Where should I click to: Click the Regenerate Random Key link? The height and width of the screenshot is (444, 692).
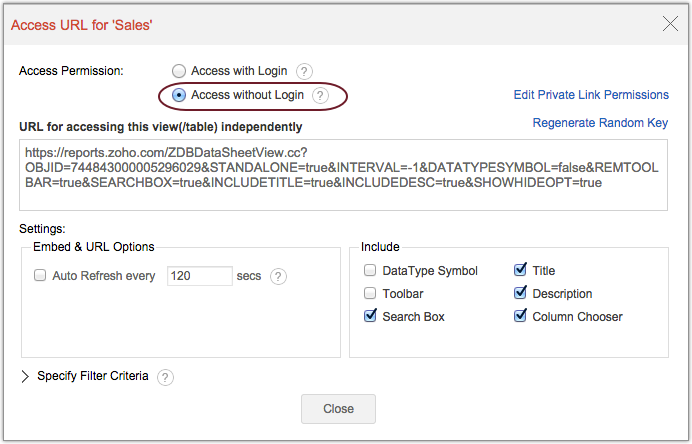coord(600,123)
